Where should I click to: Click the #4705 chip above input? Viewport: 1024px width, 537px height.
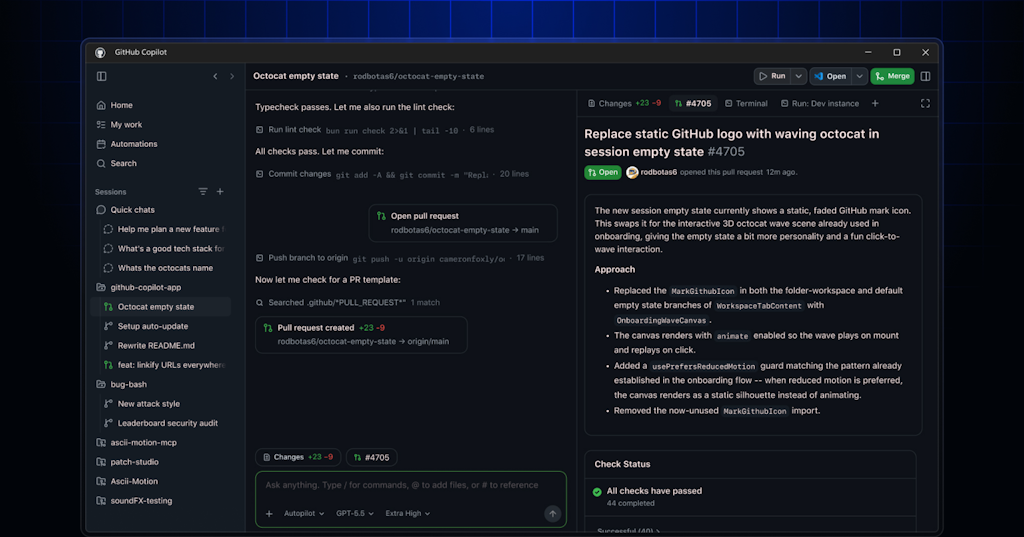pos(372,457)
